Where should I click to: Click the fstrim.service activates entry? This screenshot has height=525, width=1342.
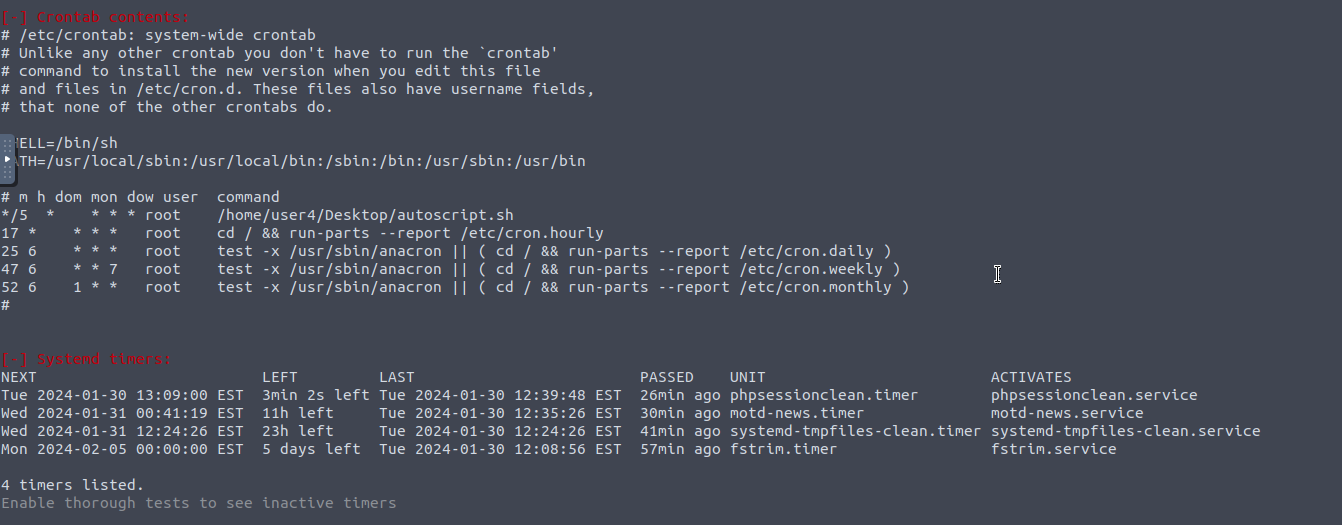tap(1053, 449)
